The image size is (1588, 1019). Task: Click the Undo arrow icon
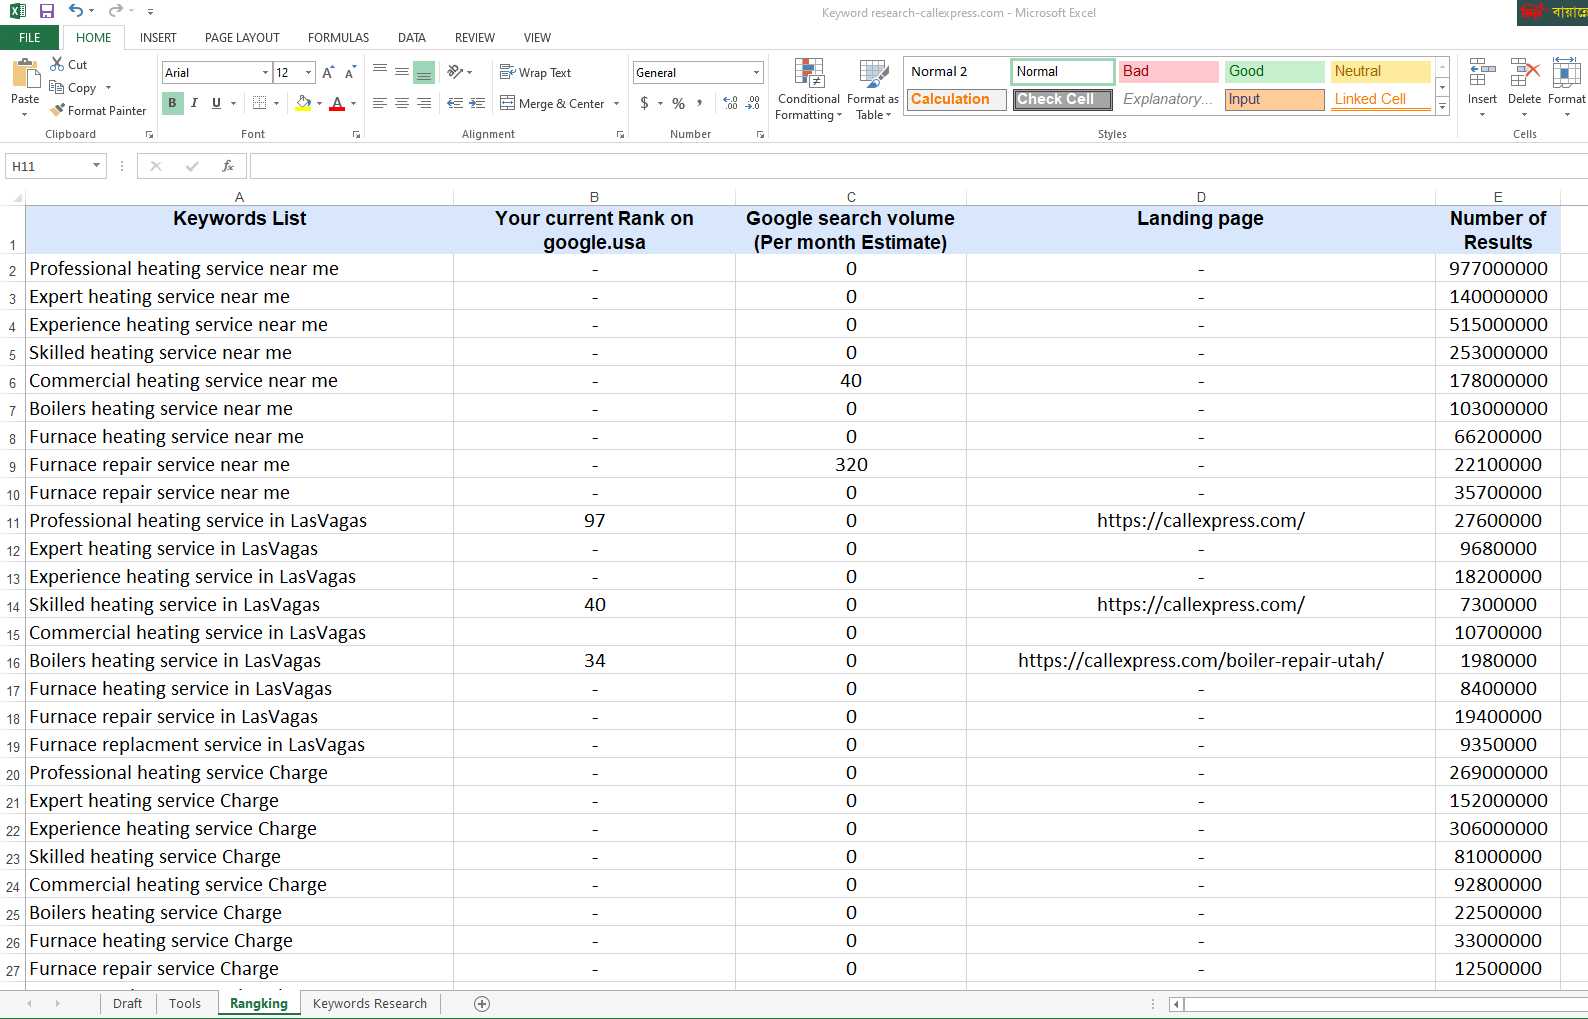[76, 11]
